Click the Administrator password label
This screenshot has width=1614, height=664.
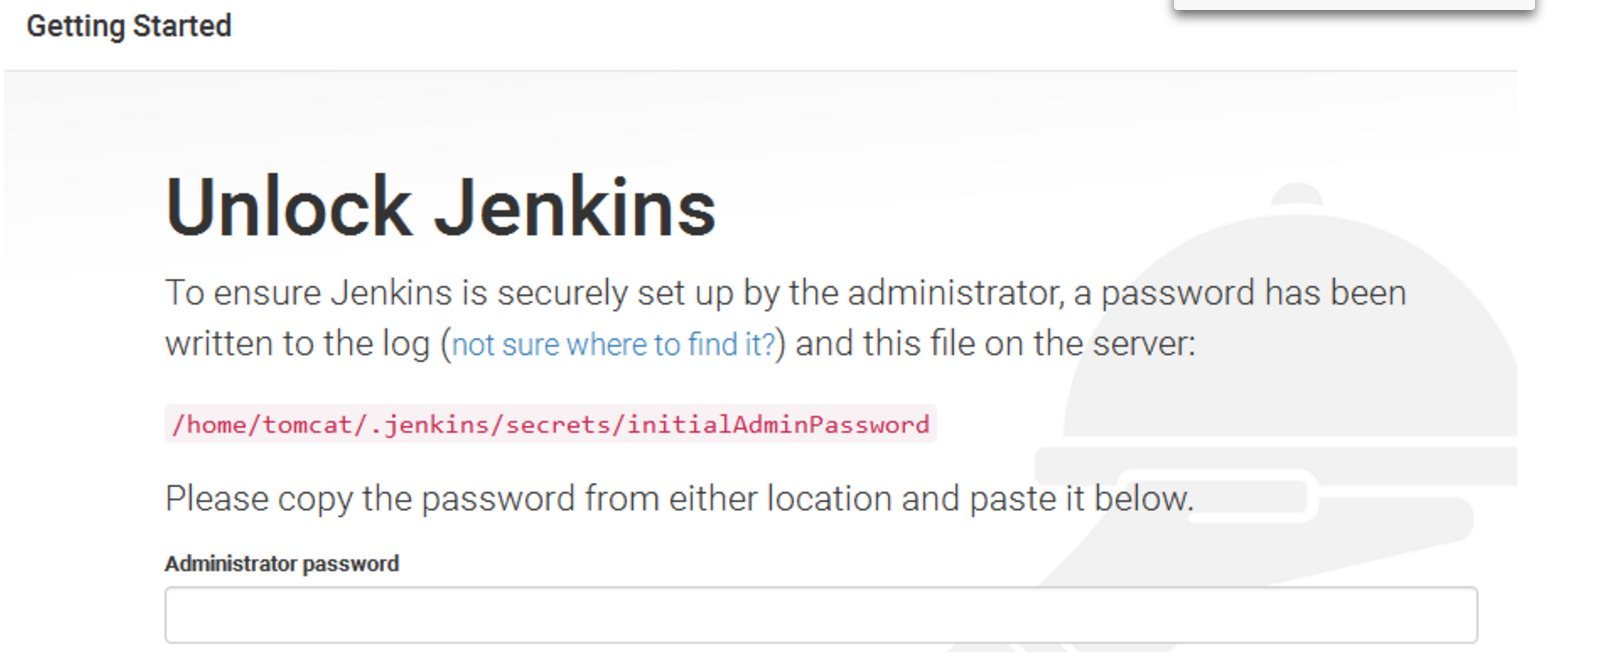tap(282, 563)
